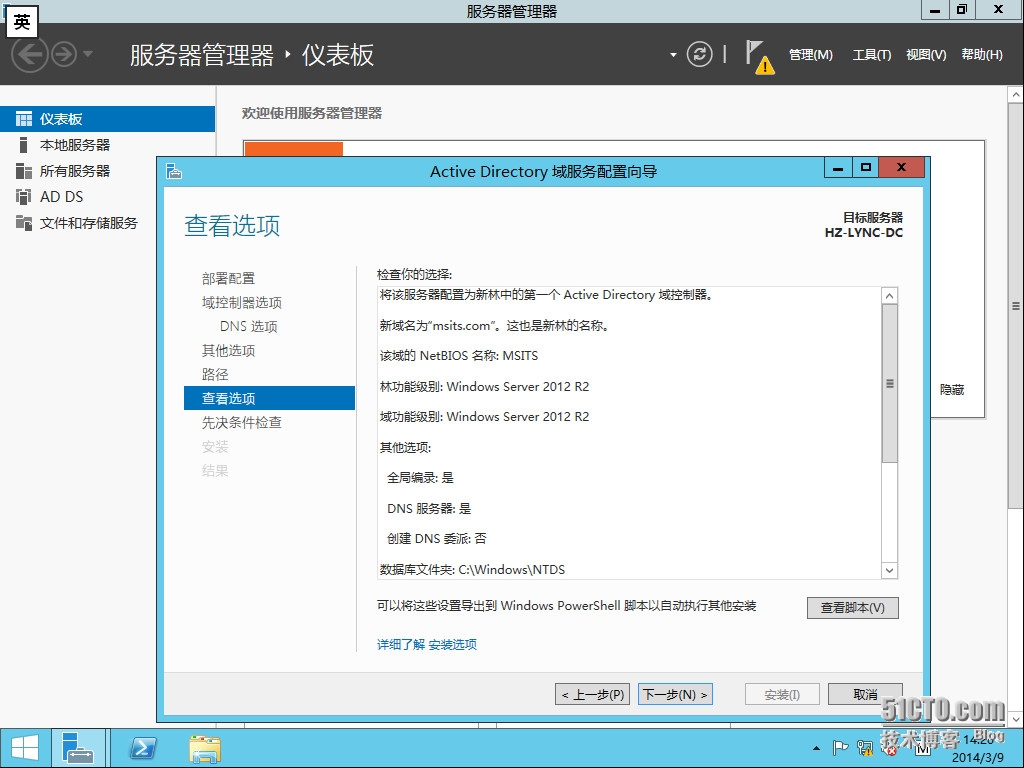Click the back navigation arrow in Server Manager
Screen dimensions: 1024x768
pos(29,54)
